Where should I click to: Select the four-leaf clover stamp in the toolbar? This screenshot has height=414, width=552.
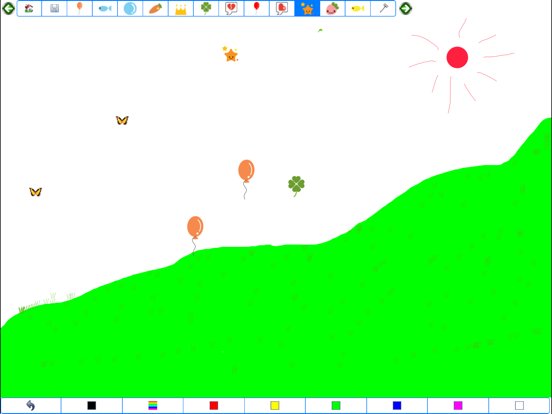206,8
